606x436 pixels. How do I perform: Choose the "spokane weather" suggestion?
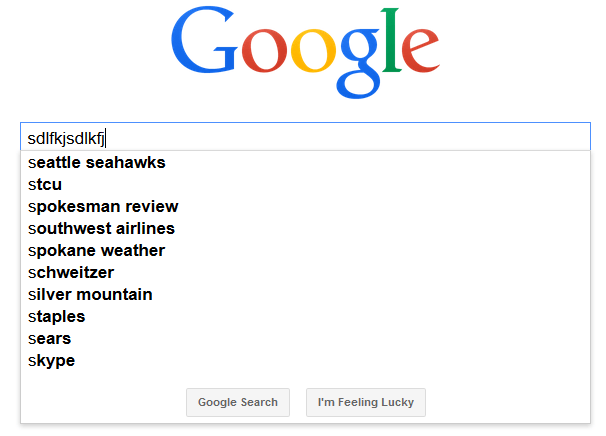point(96,250)
